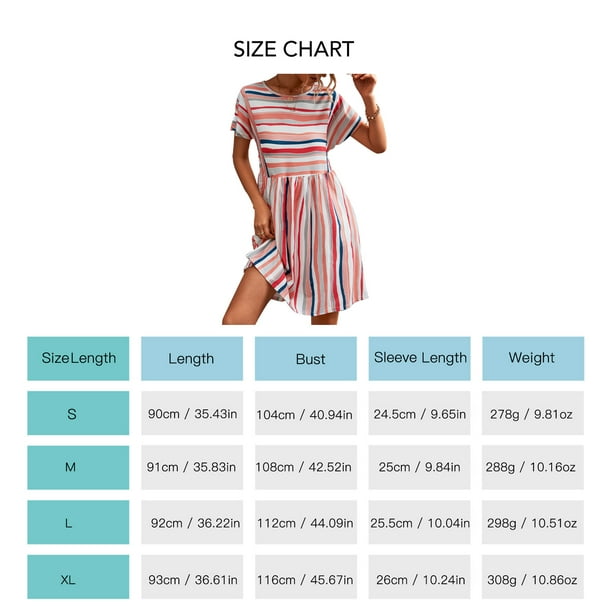Click the 25cm / 9.84in sleeve cell
This screenshot has height=612, width=612.
tap(419, 467)
